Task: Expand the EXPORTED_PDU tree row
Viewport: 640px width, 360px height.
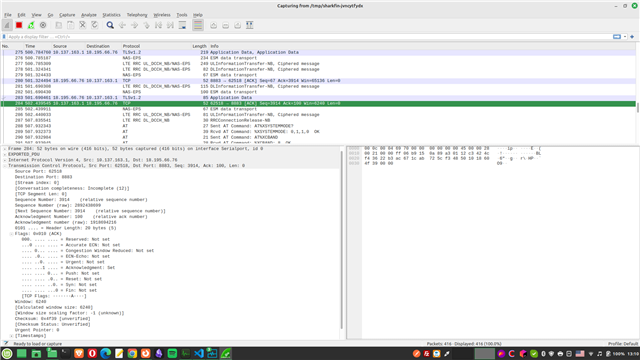Action: tap(5, 155)
